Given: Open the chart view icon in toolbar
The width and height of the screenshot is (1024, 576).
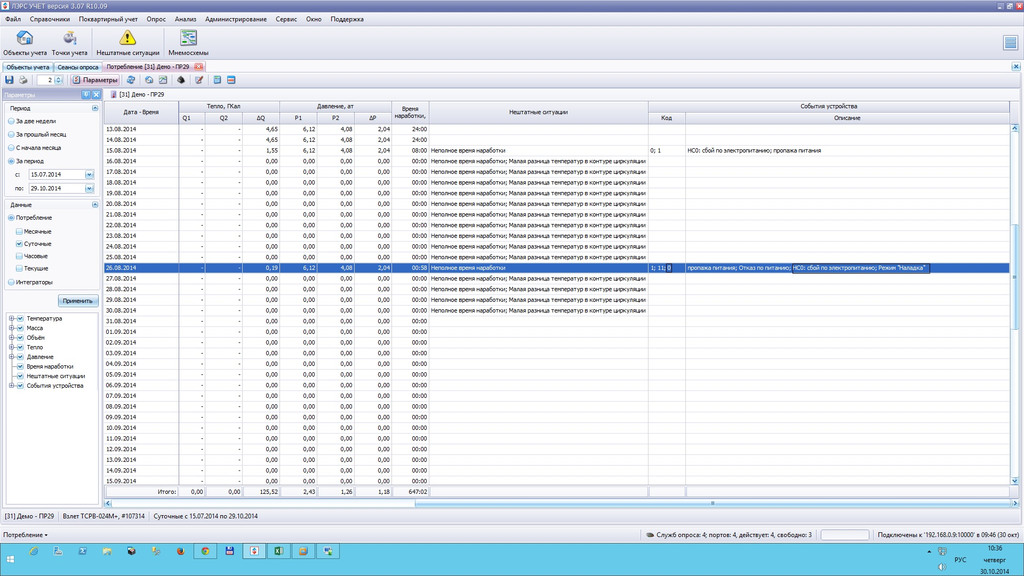Looking at the screenshot, I should point(163,80).
